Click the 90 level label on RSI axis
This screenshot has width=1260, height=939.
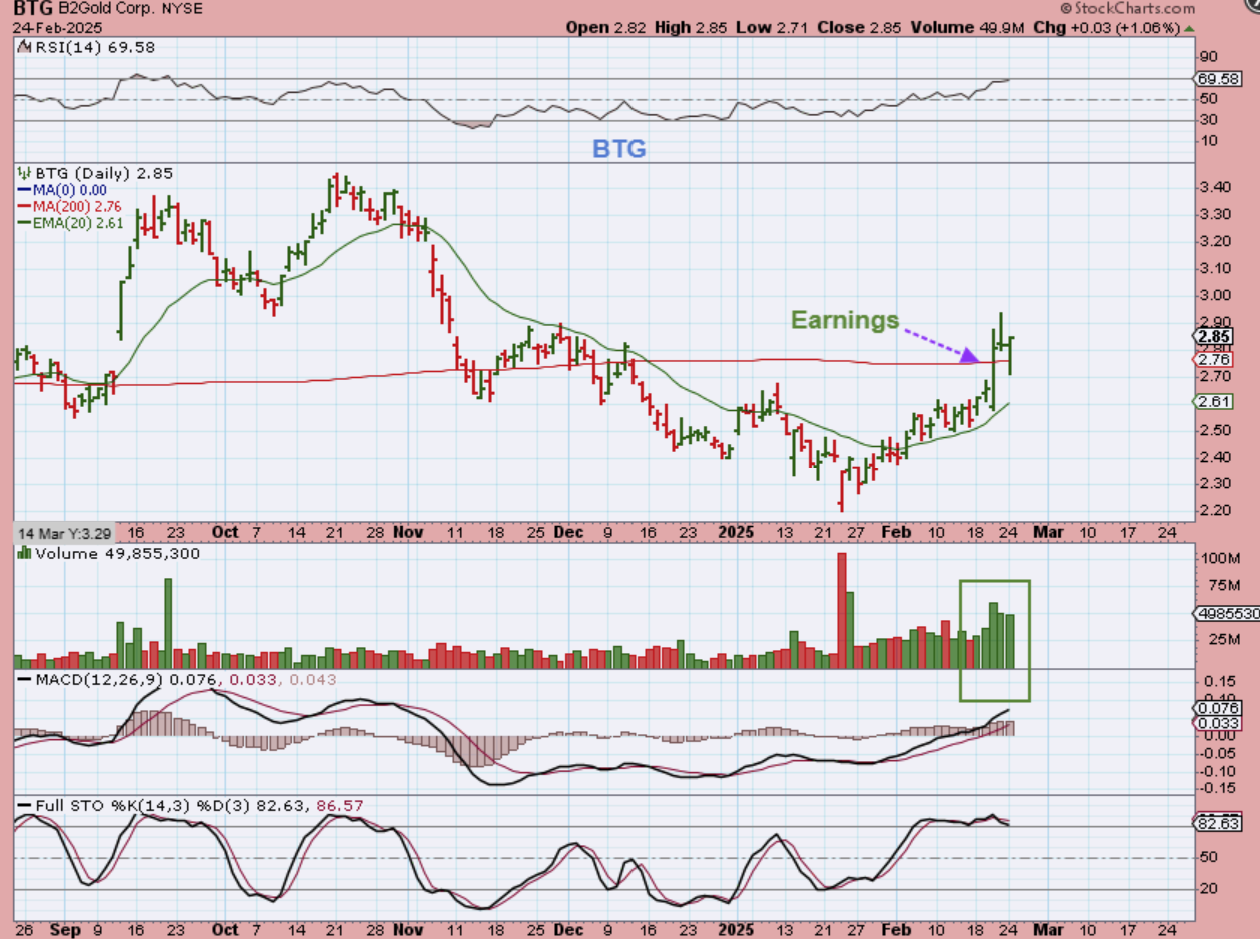pyautogui.click(x=1209, y=56)
